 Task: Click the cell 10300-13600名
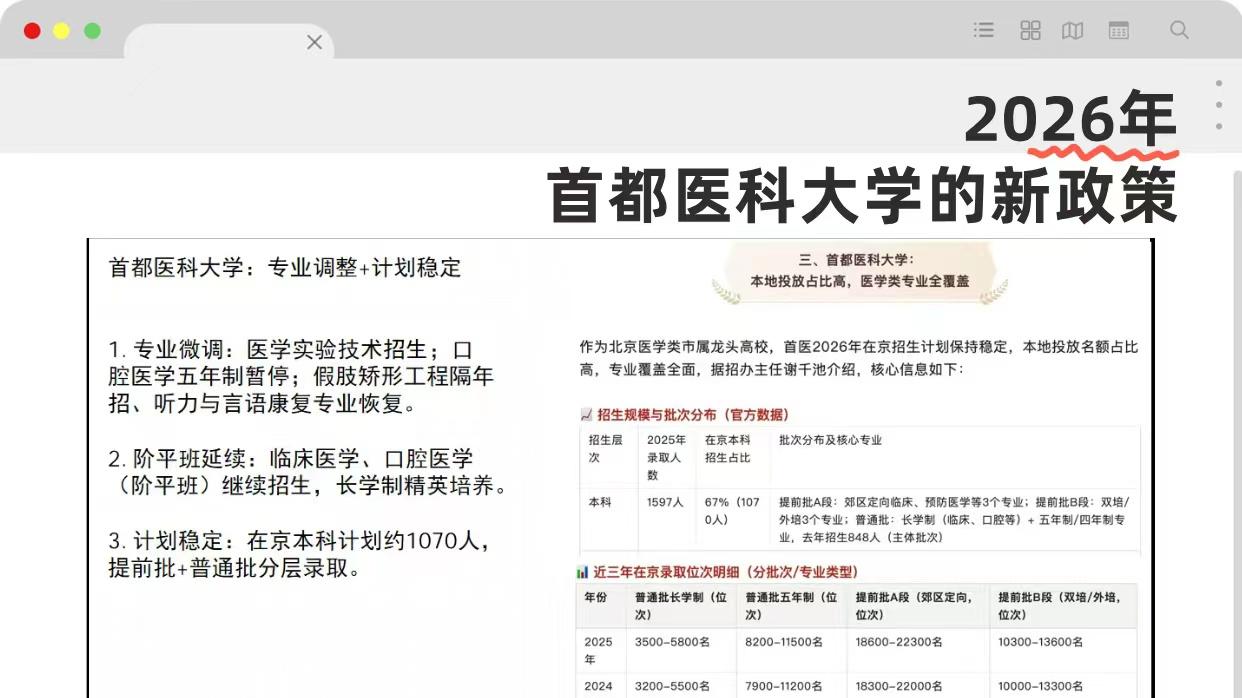coord(1040,642)
